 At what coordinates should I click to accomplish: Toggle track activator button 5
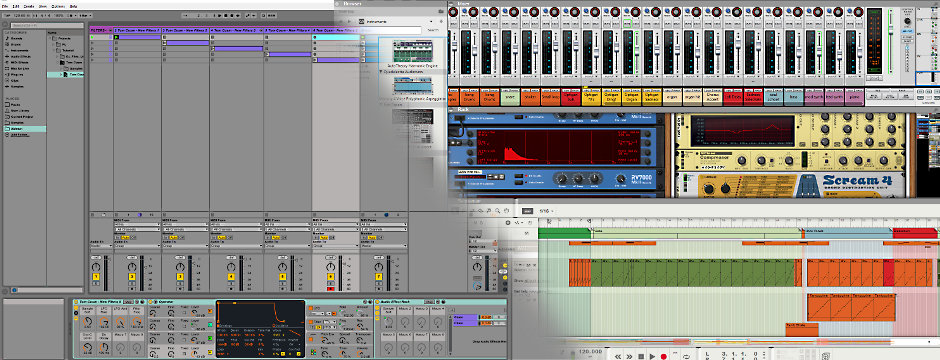(283, 277)
